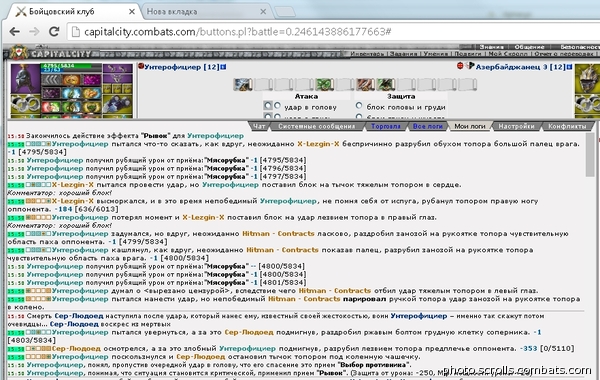The image size is (600, 380).
Task: Open info icon next to Азербайджанец 3 [12]
Action: 569,67
